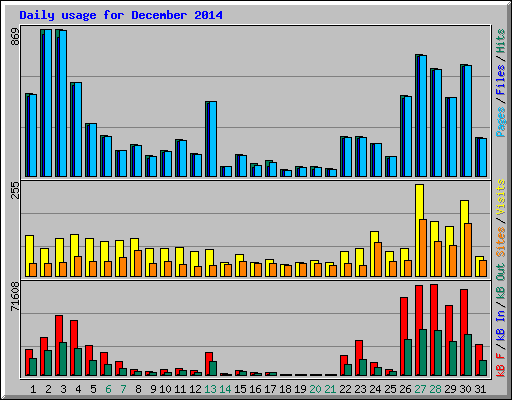Click the 'Sites' legend label

(500, 242)
